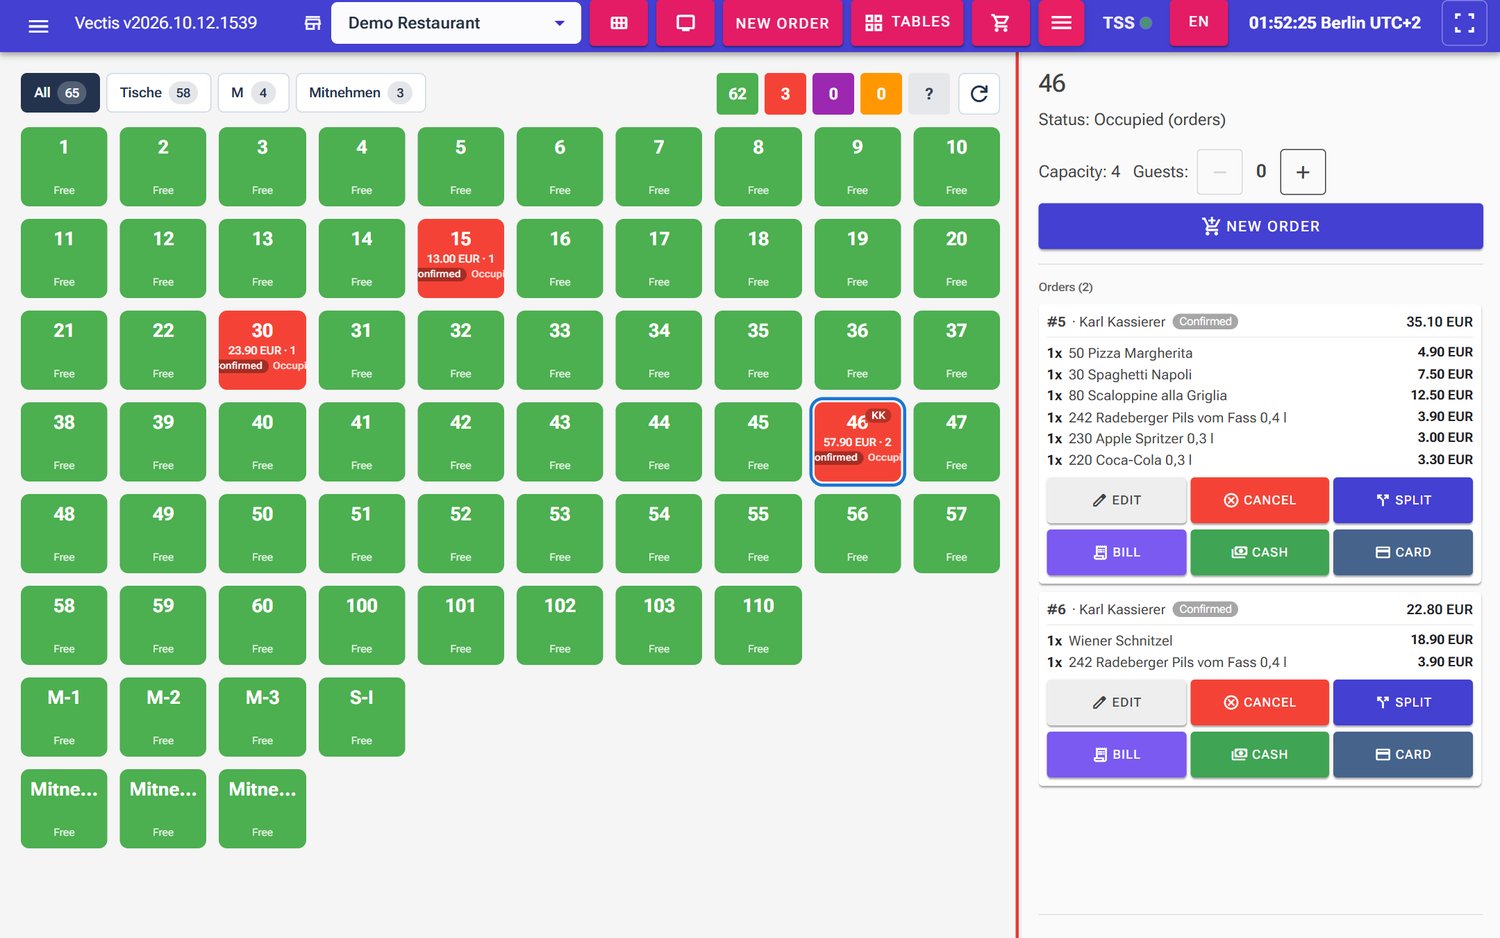Edit order #6

1116,702
